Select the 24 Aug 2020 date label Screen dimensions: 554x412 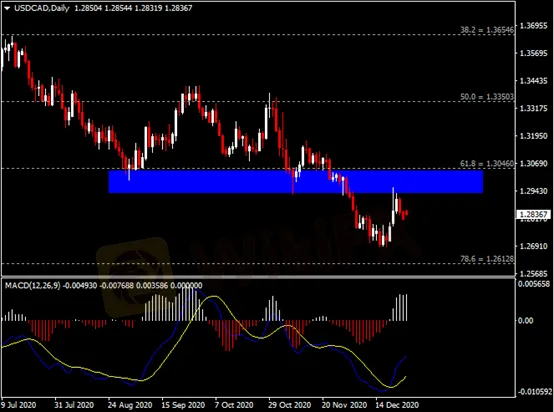tap(130, 405)
